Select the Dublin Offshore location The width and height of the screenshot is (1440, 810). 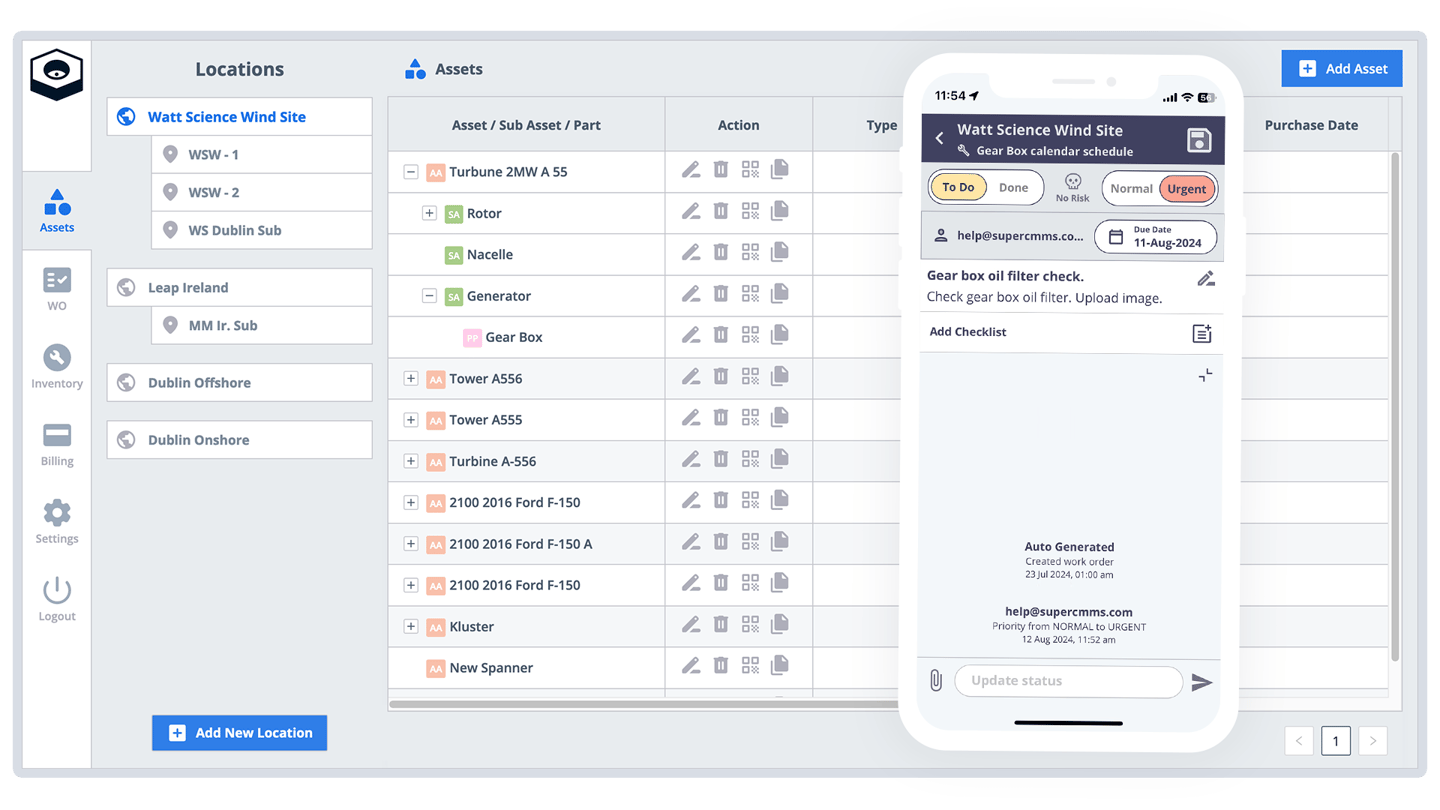click(x=240, y=383)
